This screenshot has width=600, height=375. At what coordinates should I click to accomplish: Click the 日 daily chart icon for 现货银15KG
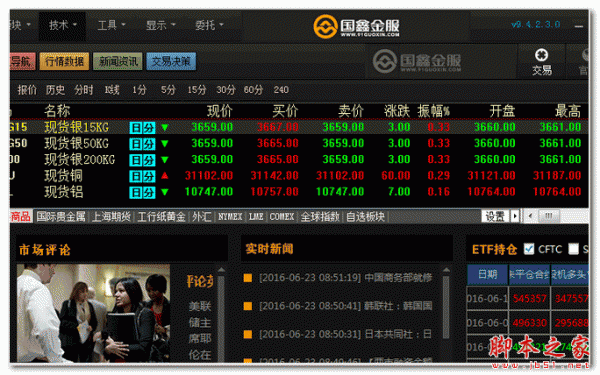[136, 128]
